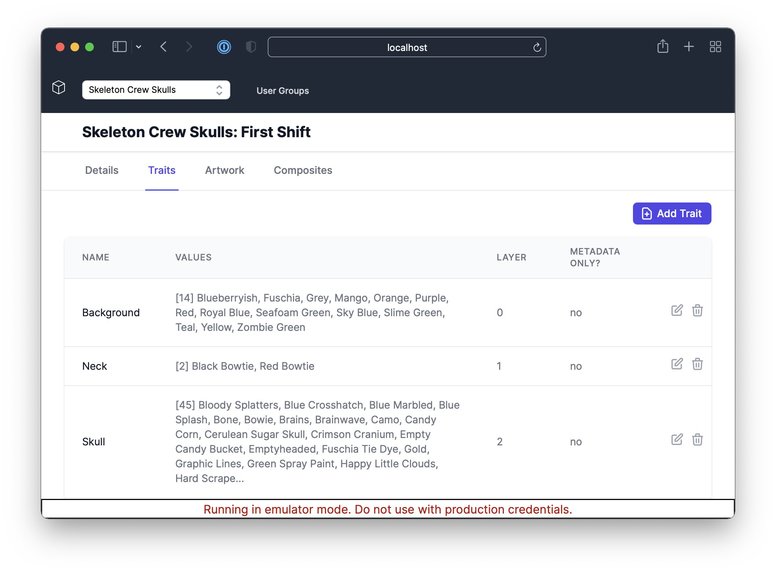
Task: Click the Background values list starting with '[14] Blueberryish'
Action: [x=312, y=313]
